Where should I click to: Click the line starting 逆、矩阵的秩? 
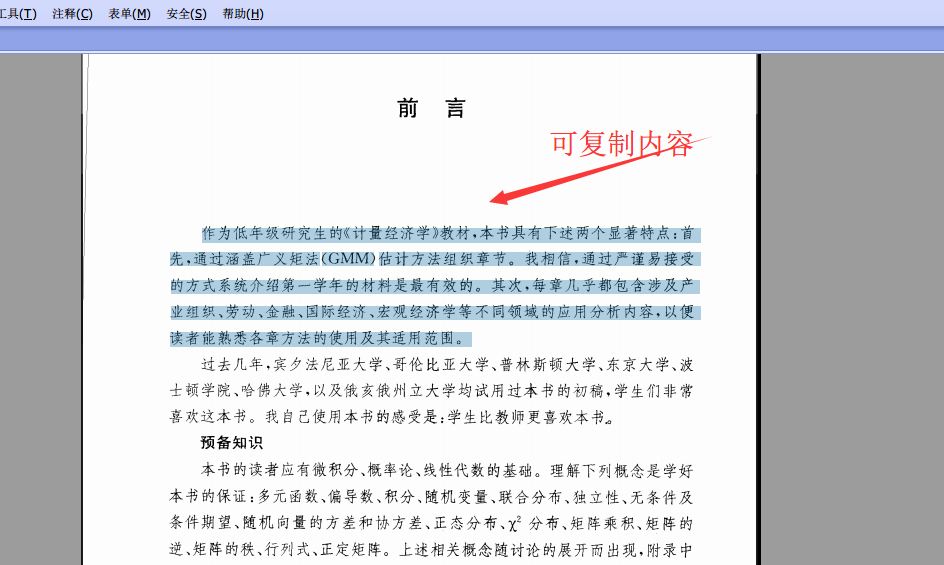point(432,550)
